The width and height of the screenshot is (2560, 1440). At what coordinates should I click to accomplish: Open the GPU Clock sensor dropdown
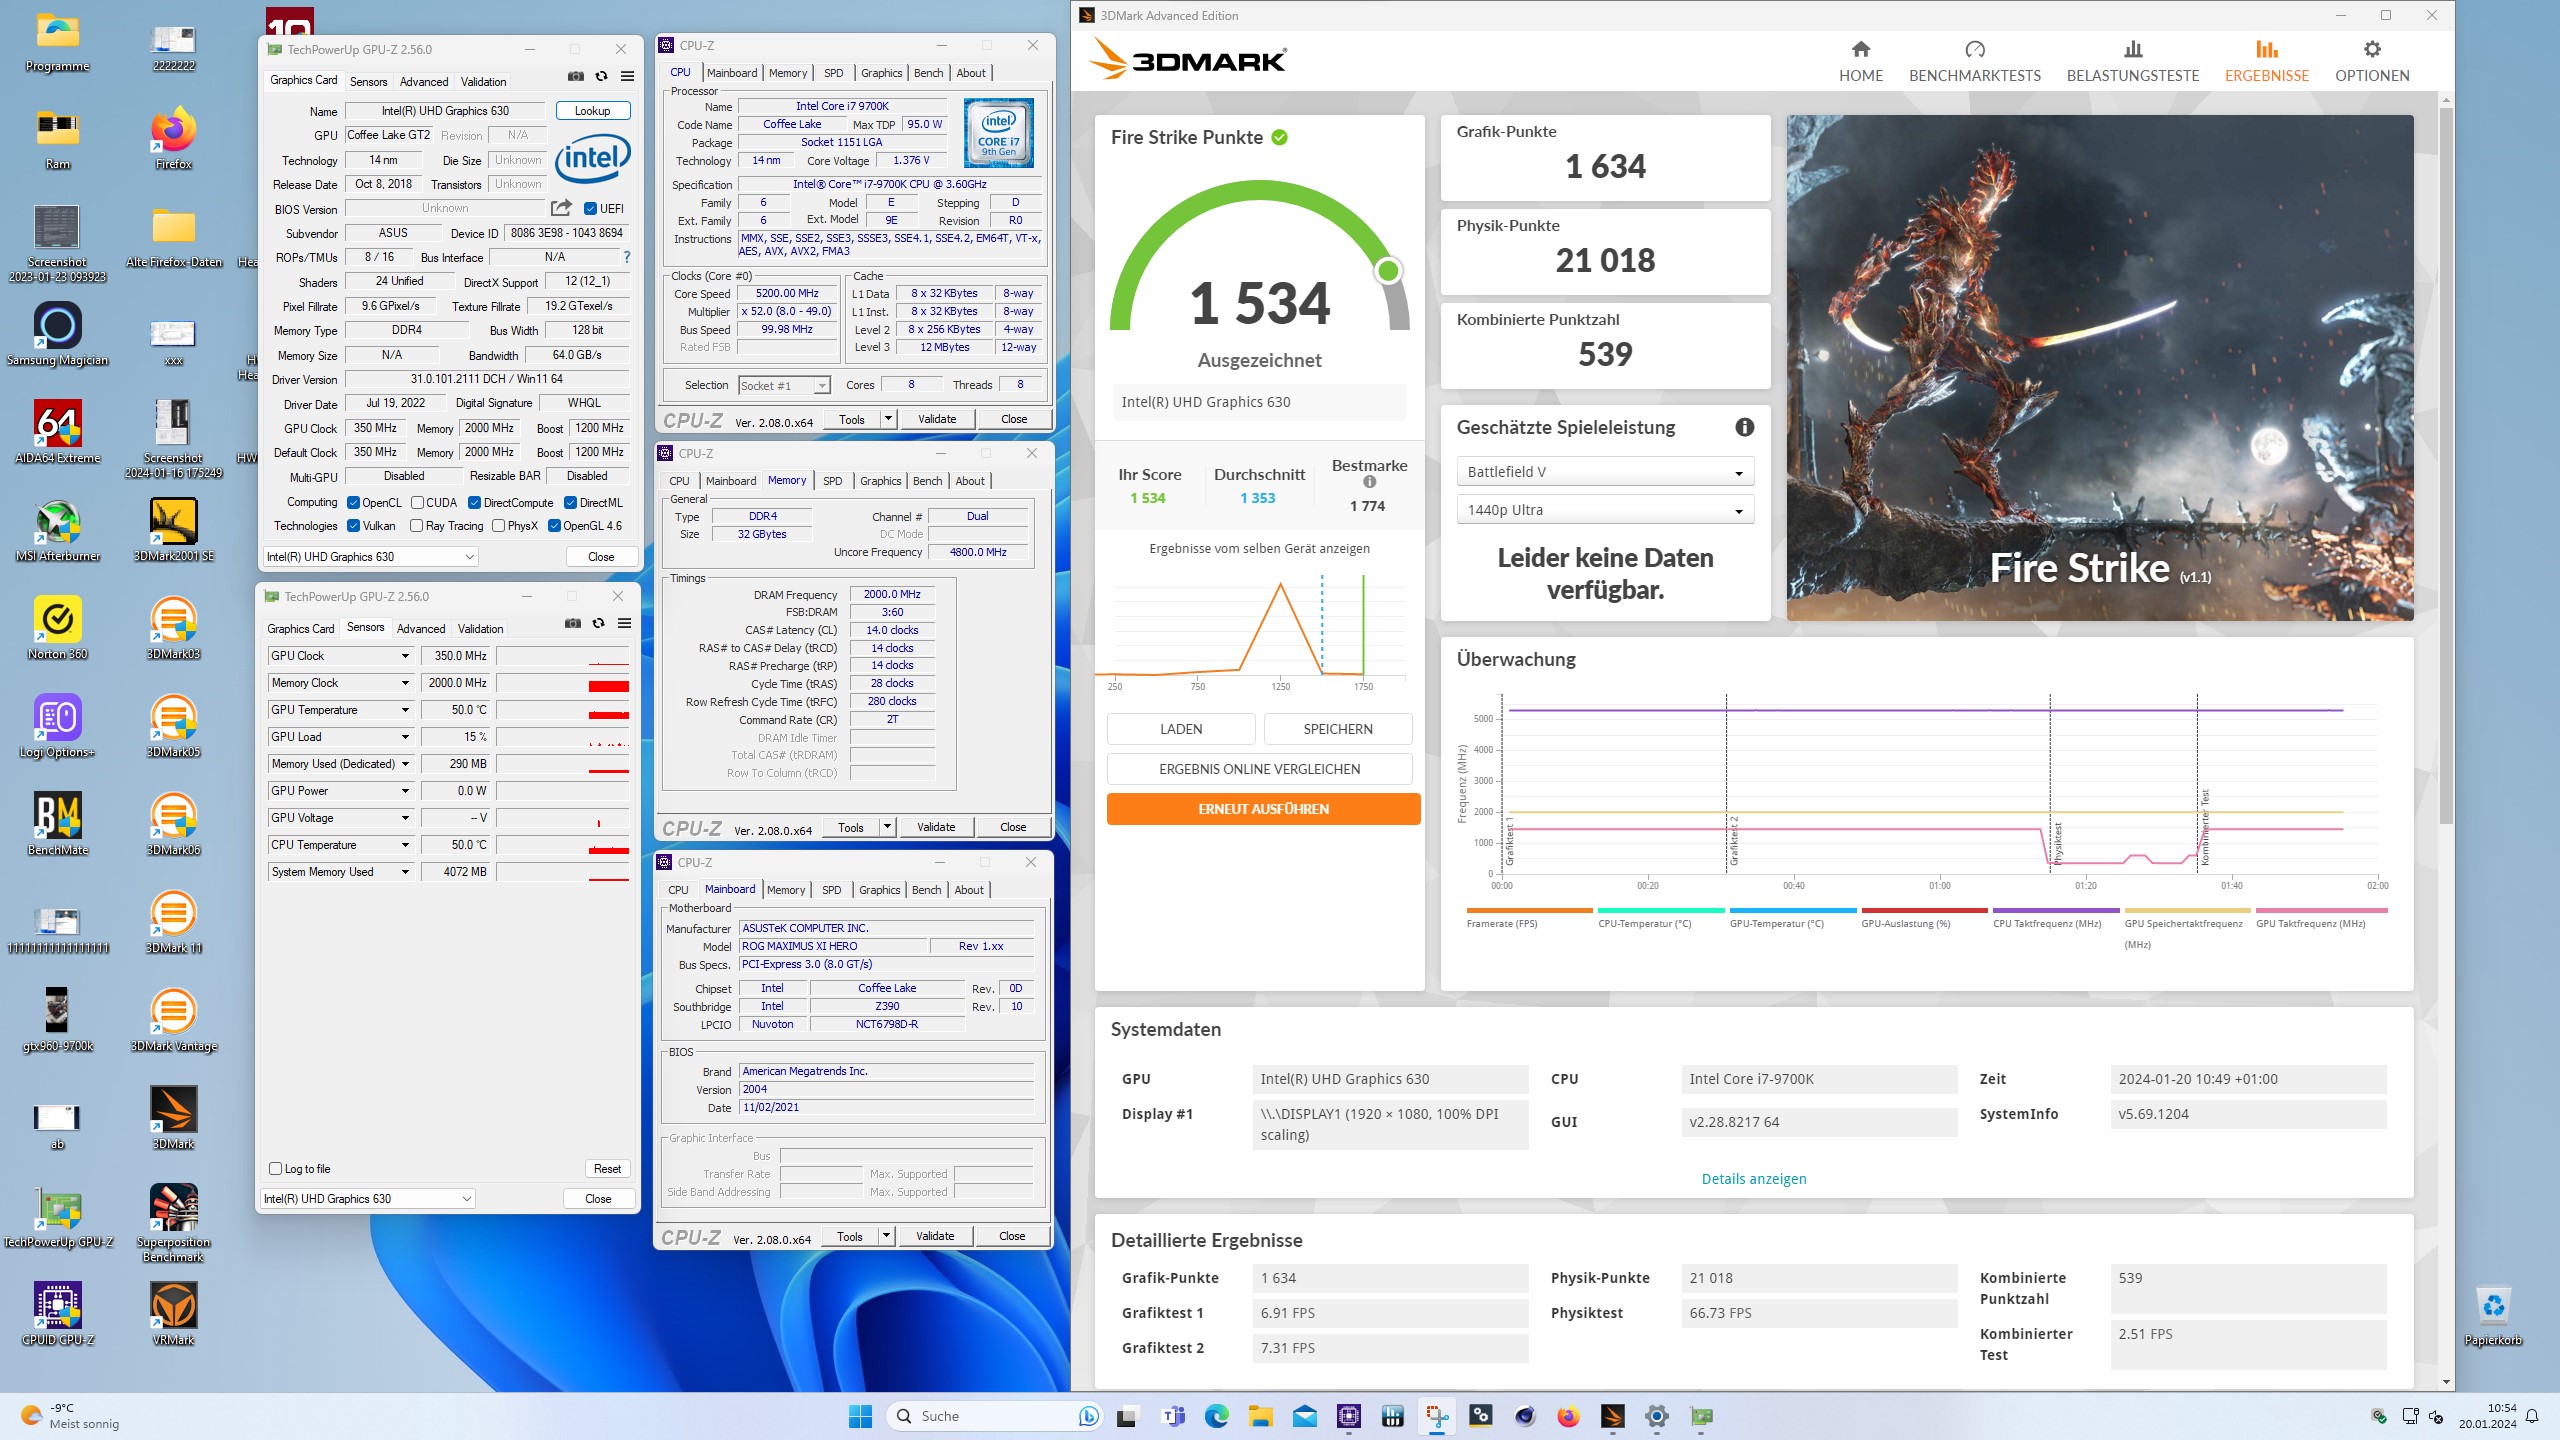[405, 656]
